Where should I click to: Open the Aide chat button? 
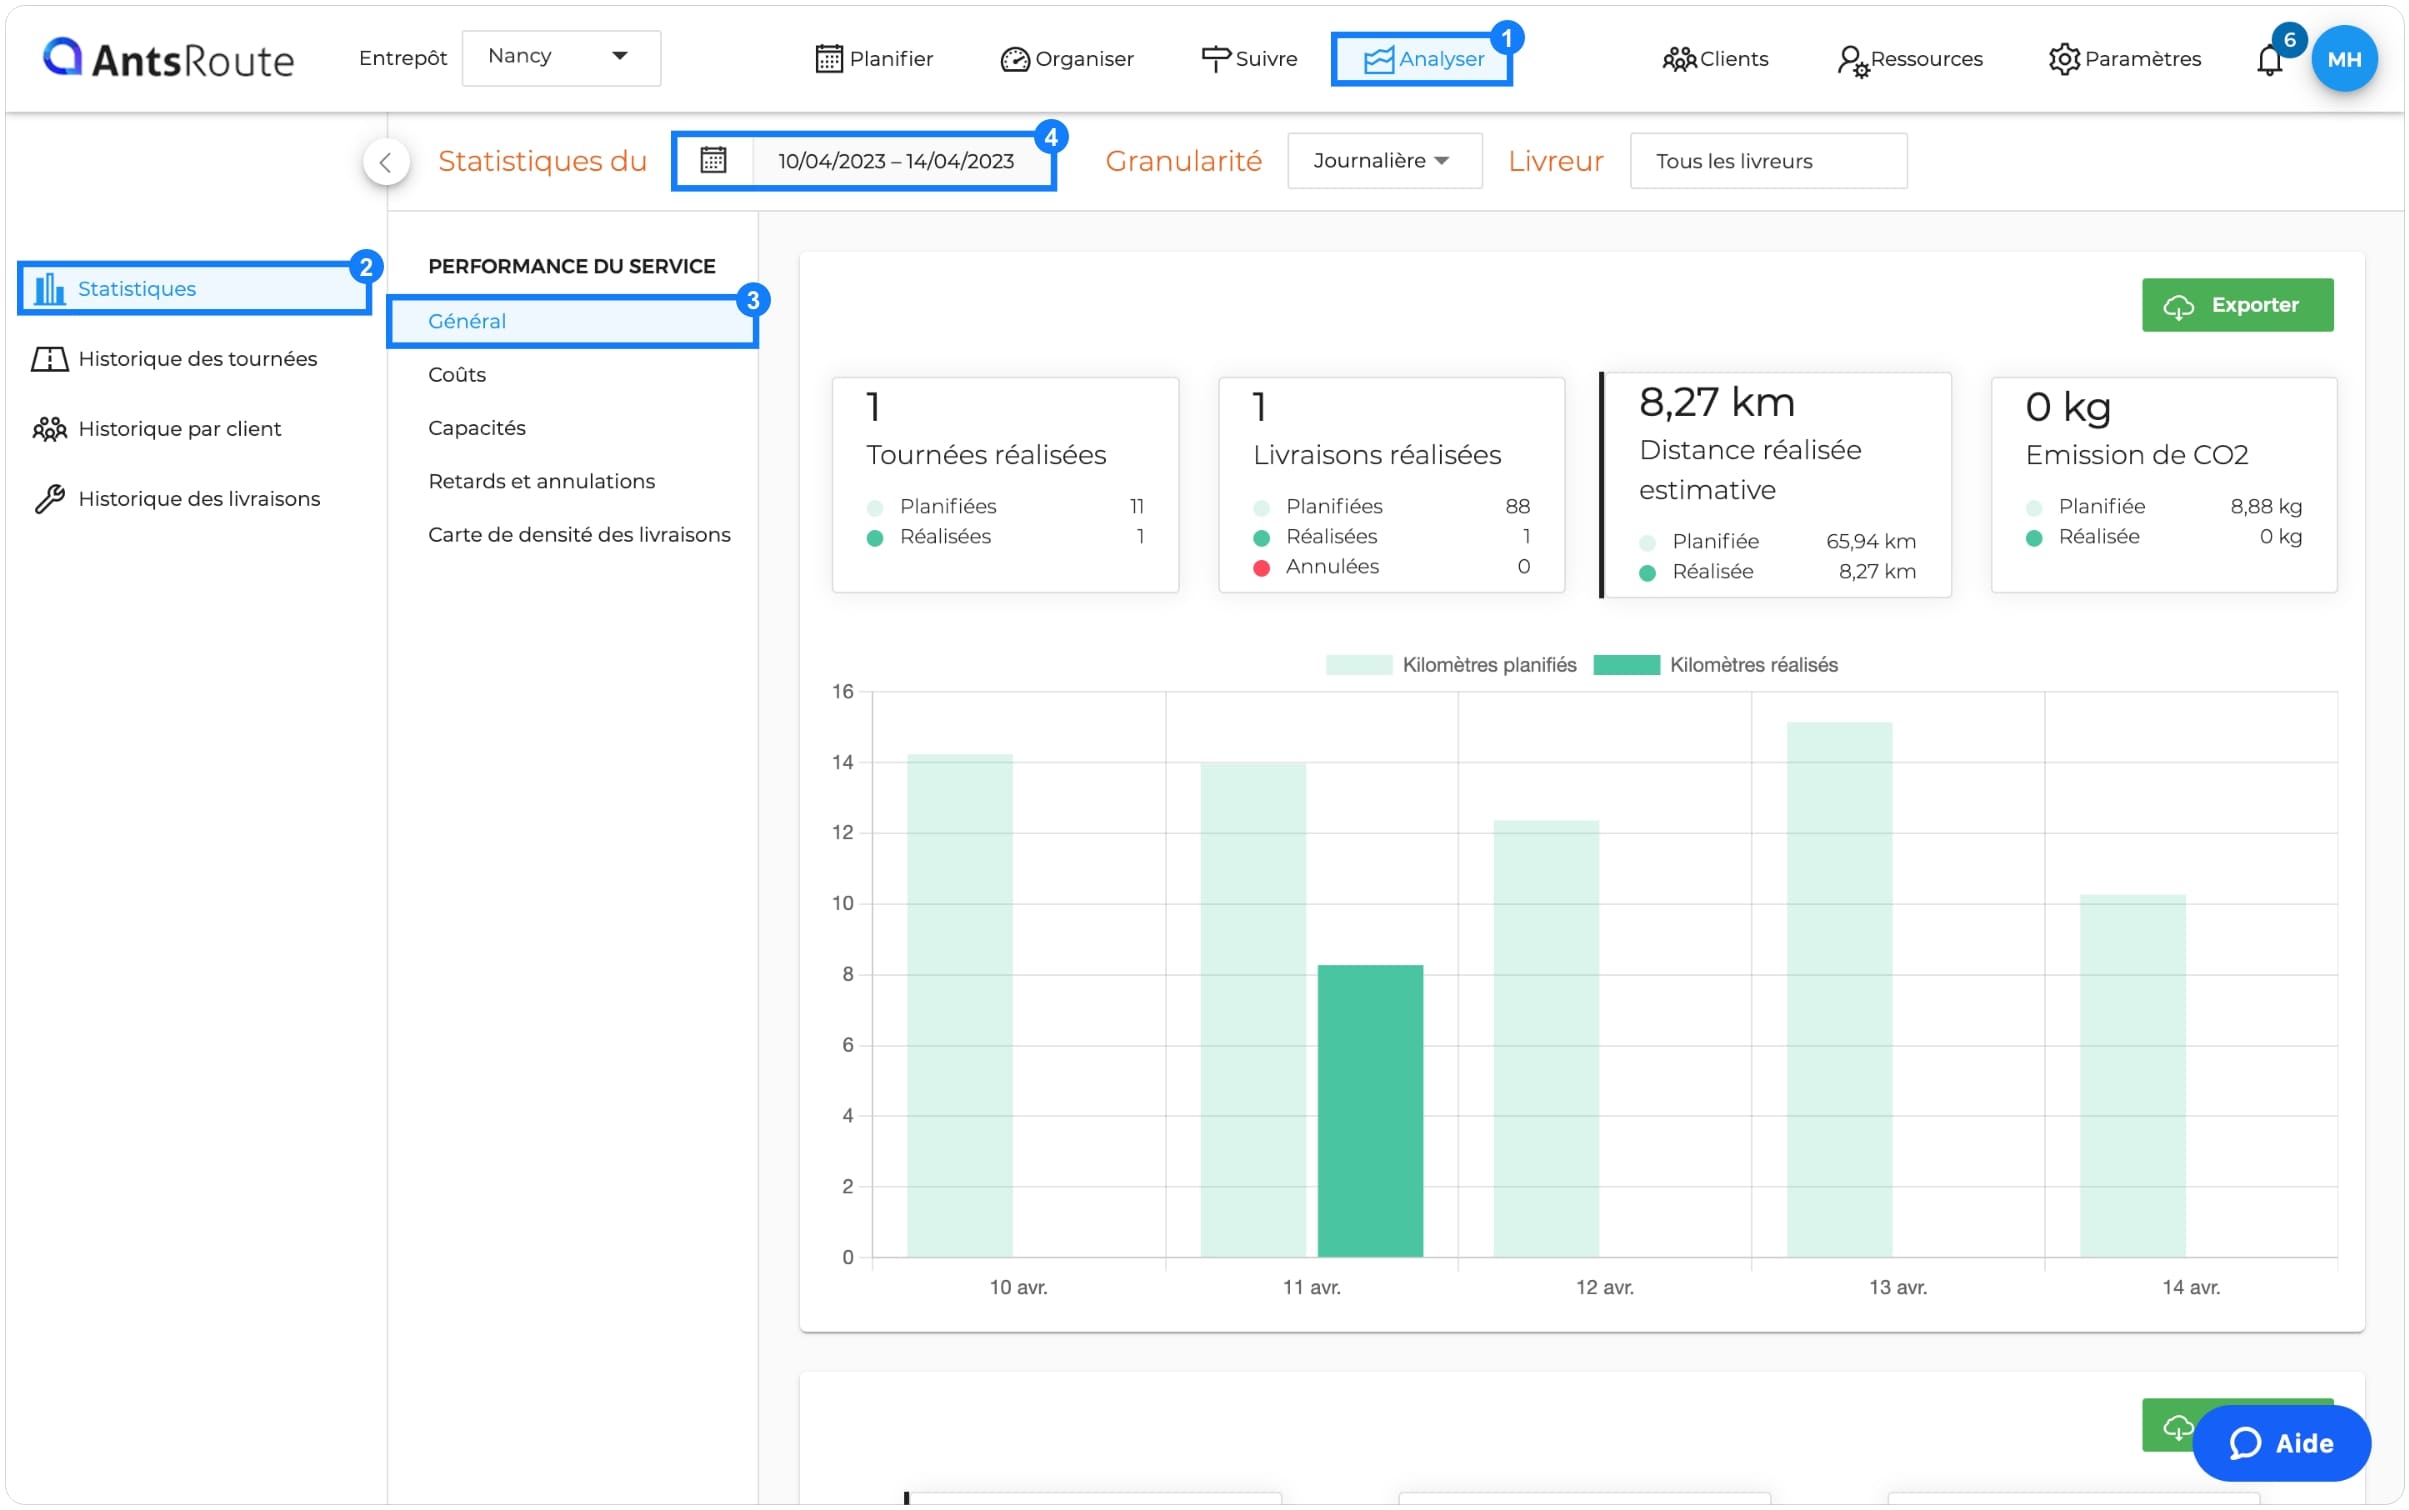pyautogui.click(x=2280, y=1442)
